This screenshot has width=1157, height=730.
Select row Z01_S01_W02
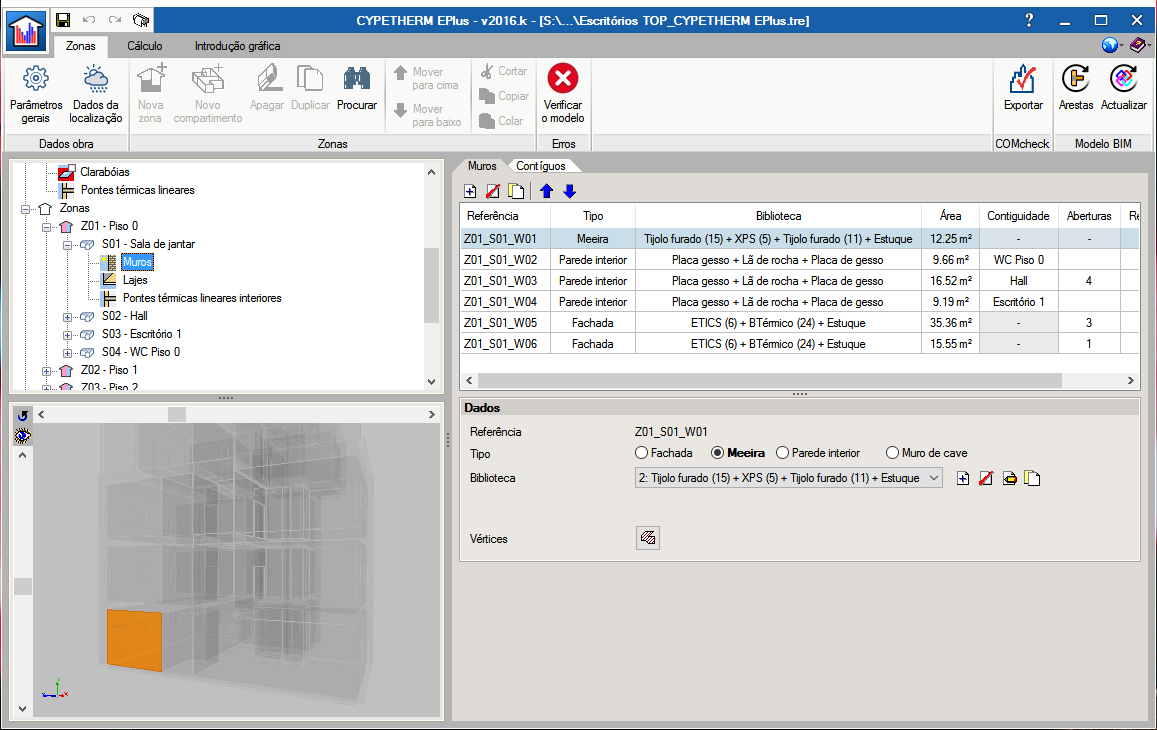pyautogui.click(x=799, y=260)
